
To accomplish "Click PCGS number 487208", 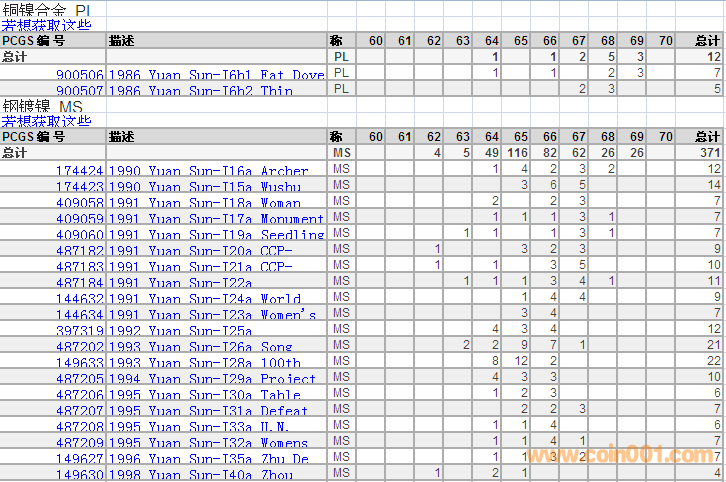I will point(79,427).
